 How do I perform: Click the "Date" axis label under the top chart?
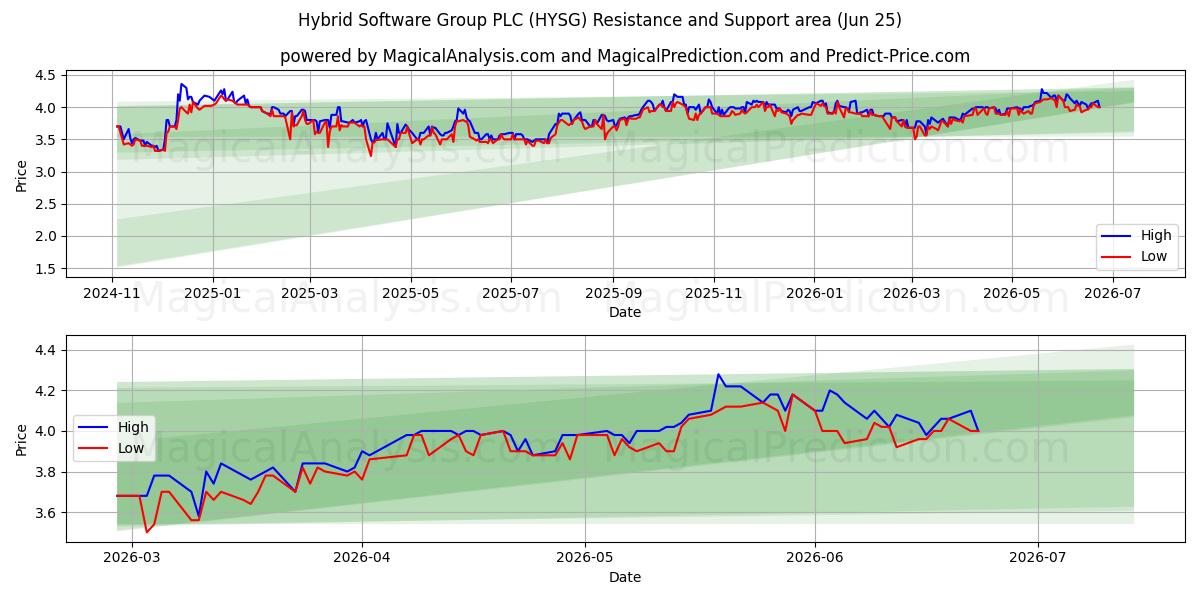[x=625, y=312]
